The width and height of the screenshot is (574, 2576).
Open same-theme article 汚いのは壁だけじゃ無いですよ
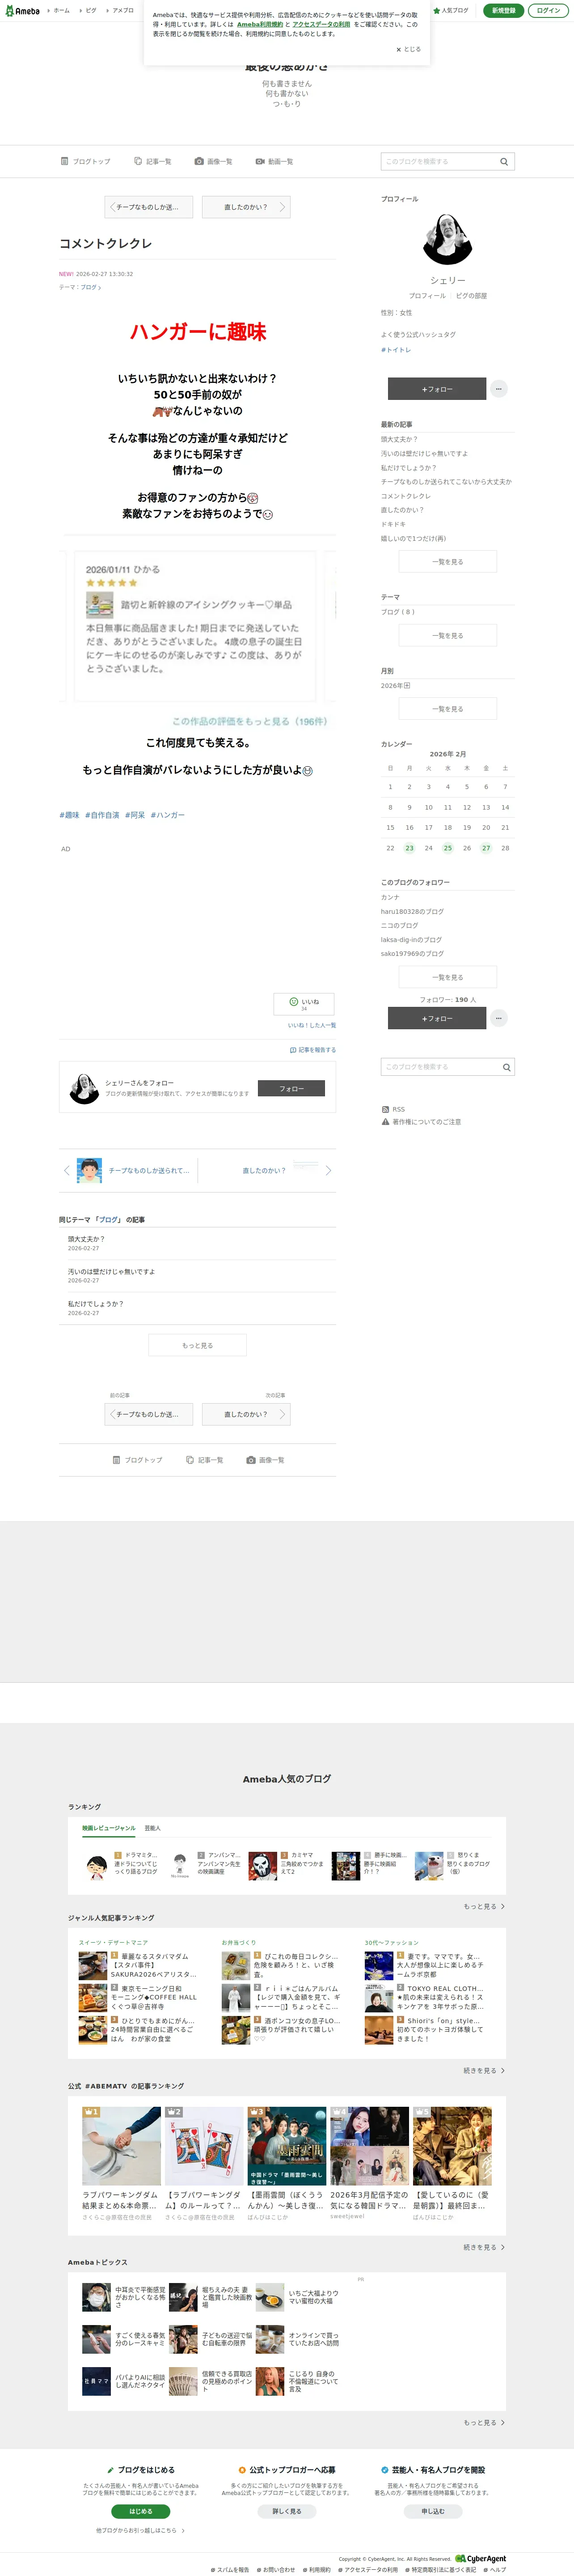111,1272
